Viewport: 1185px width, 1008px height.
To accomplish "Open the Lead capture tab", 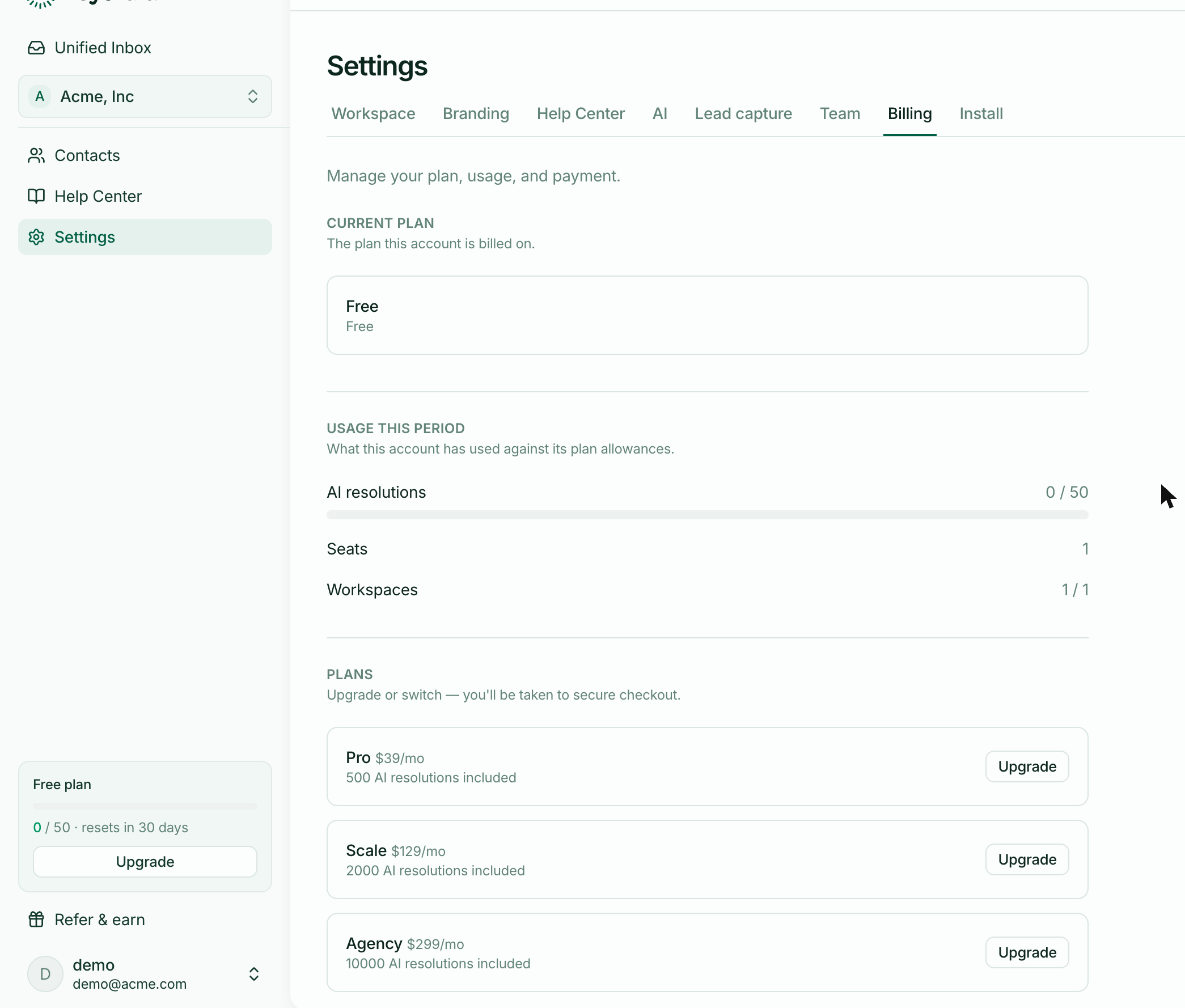I will tap(744, 114).
